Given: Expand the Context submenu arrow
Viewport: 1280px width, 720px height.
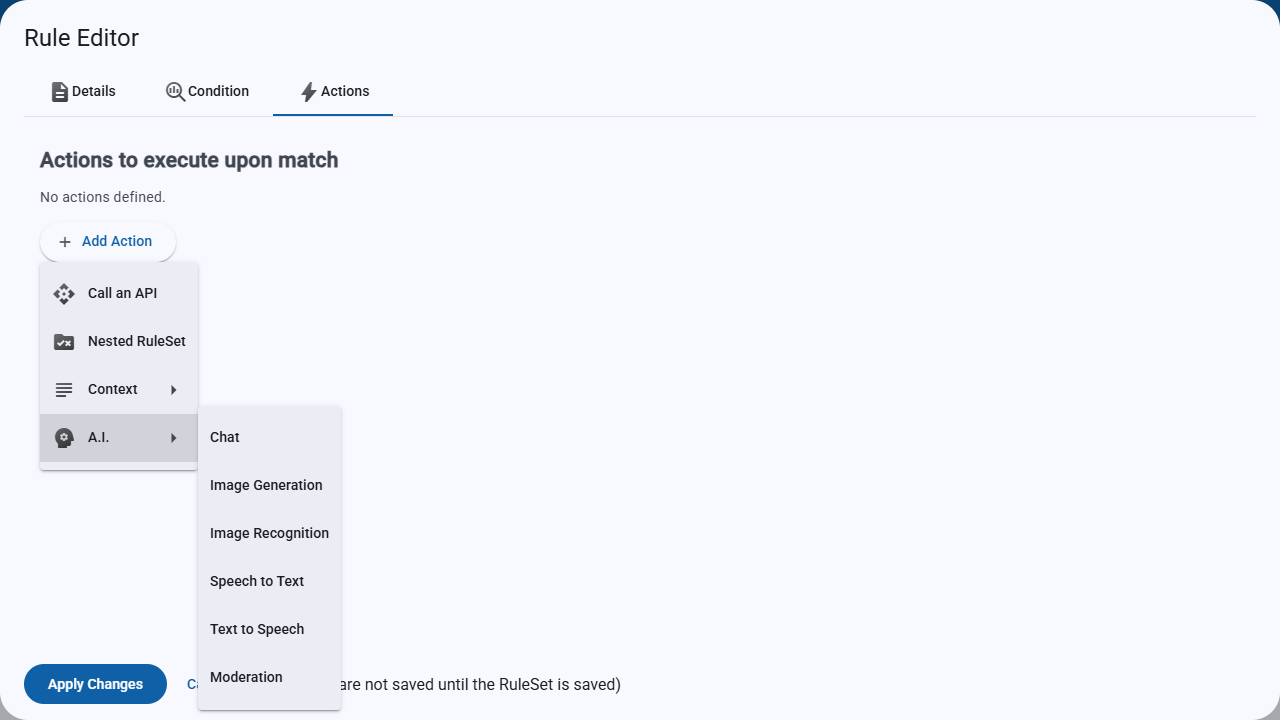Looking at the screenshot, I should coord(174,390).
